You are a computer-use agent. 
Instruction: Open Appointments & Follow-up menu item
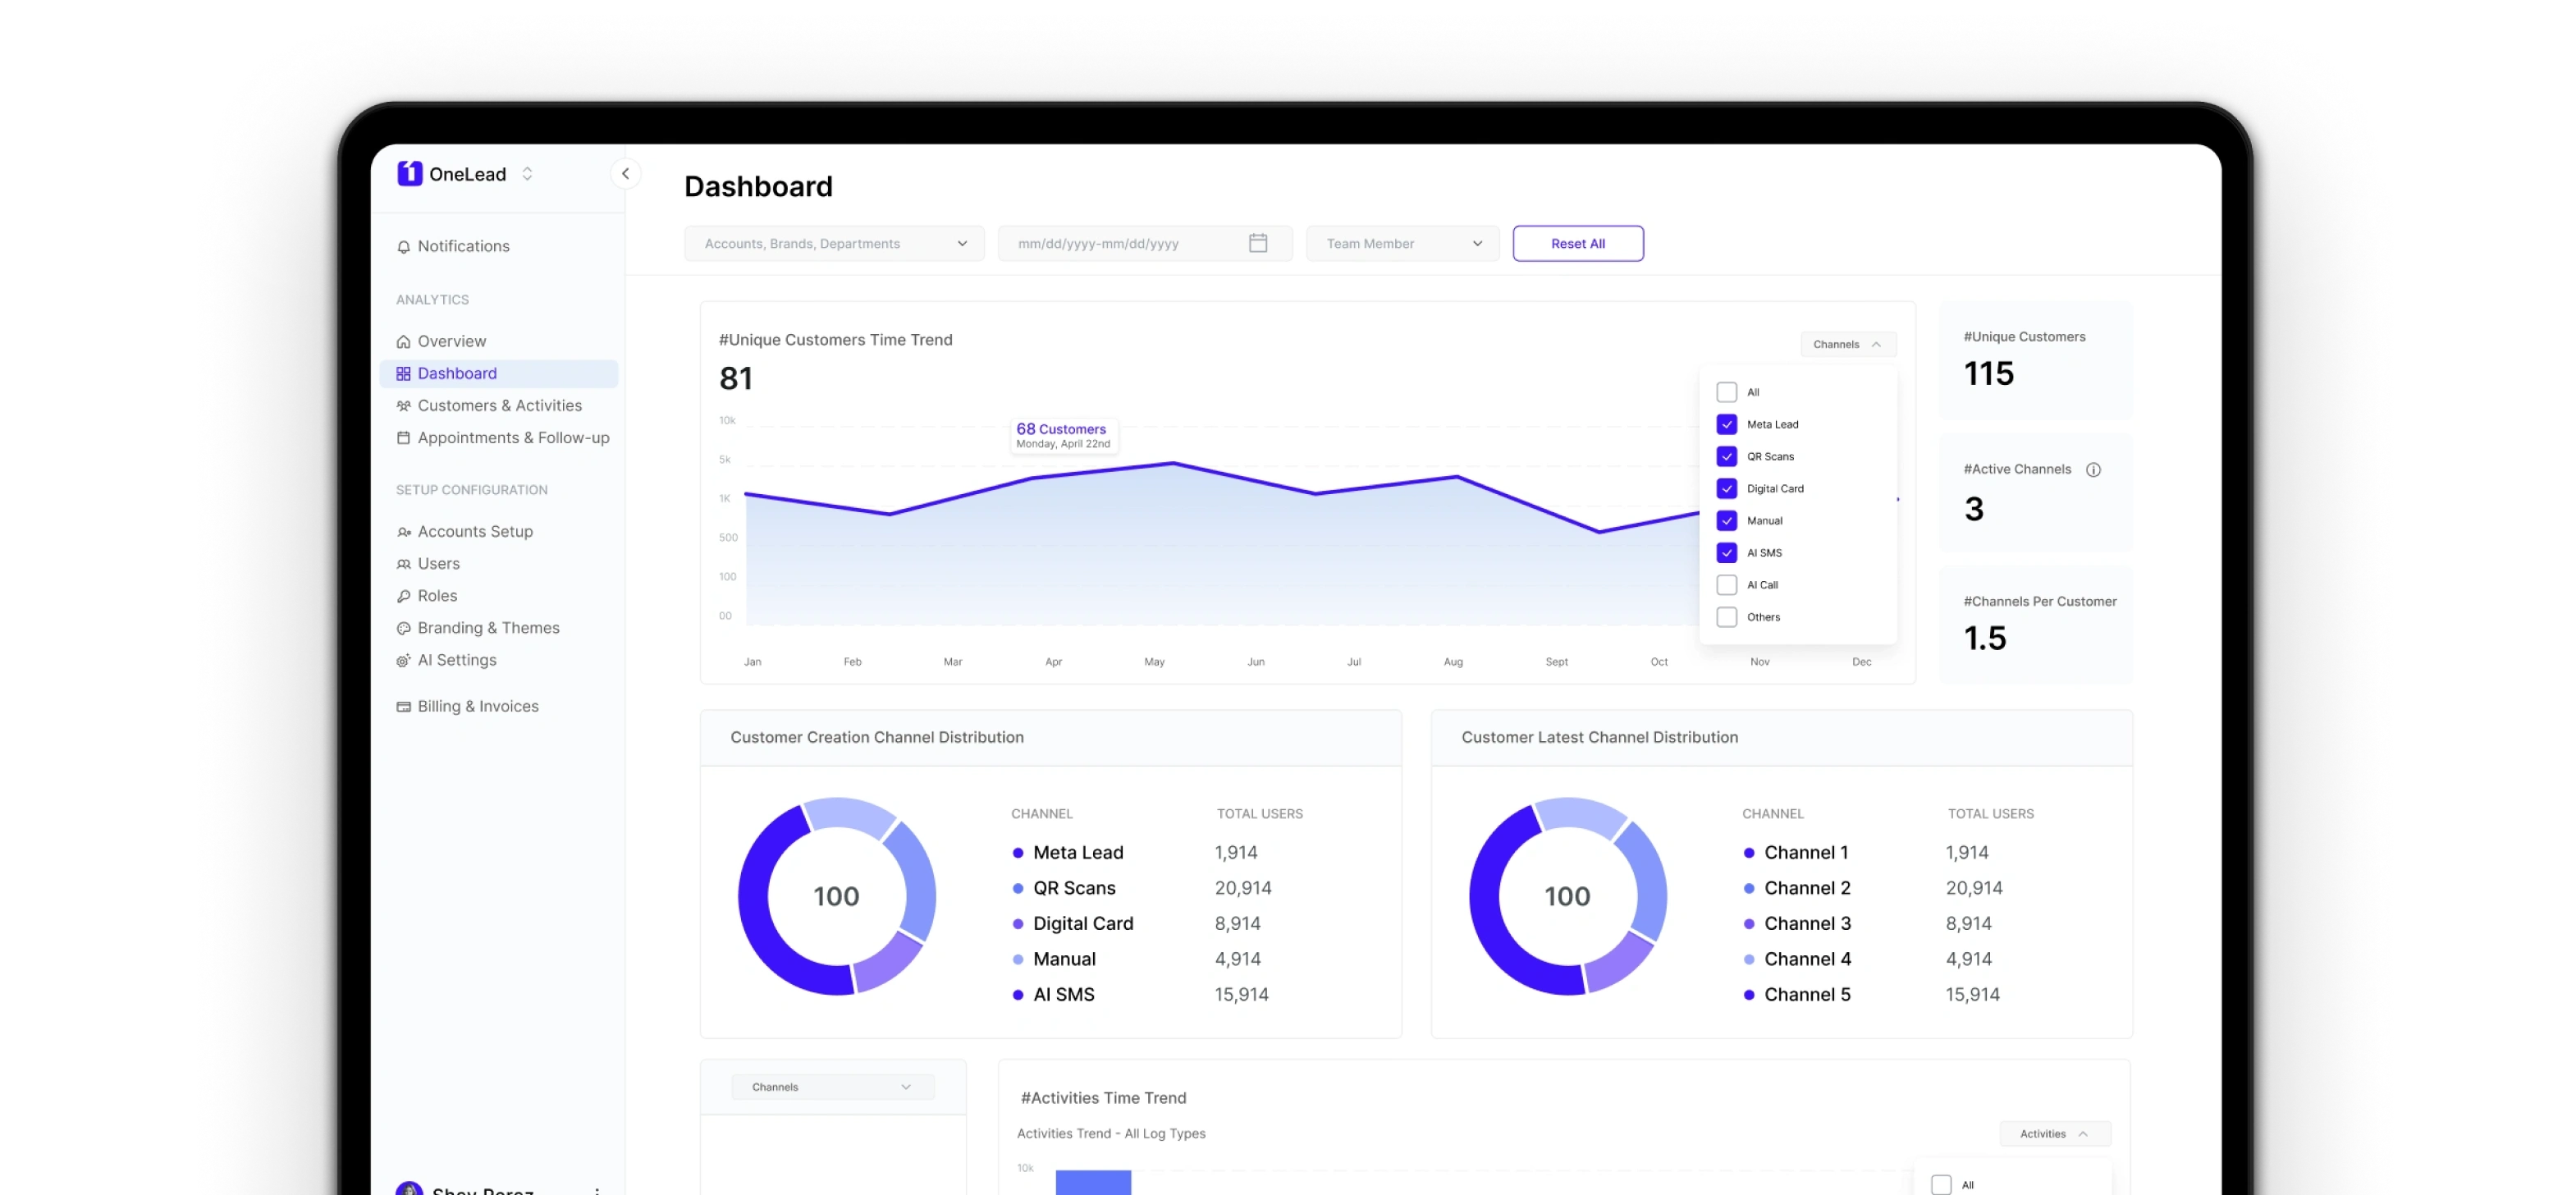pyautogui.click(x=513, y=438)
